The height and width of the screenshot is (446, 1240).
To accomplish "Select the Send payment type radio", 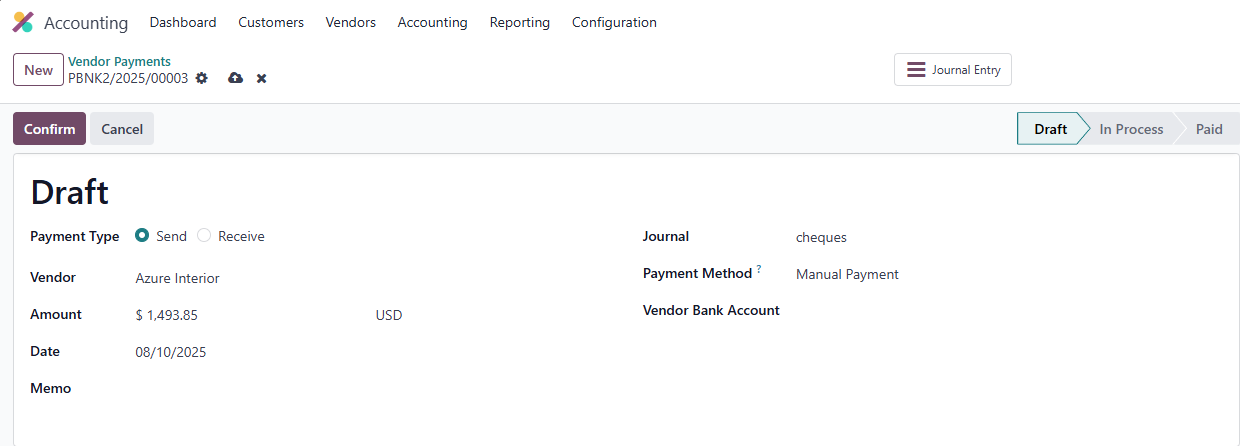I will (142, 236).
